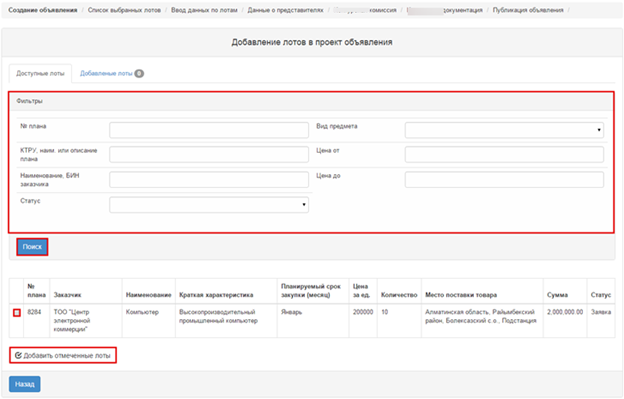Click the Компьютер name cell
This screenshot has height=399, width=624.
(x=148, y=321)
